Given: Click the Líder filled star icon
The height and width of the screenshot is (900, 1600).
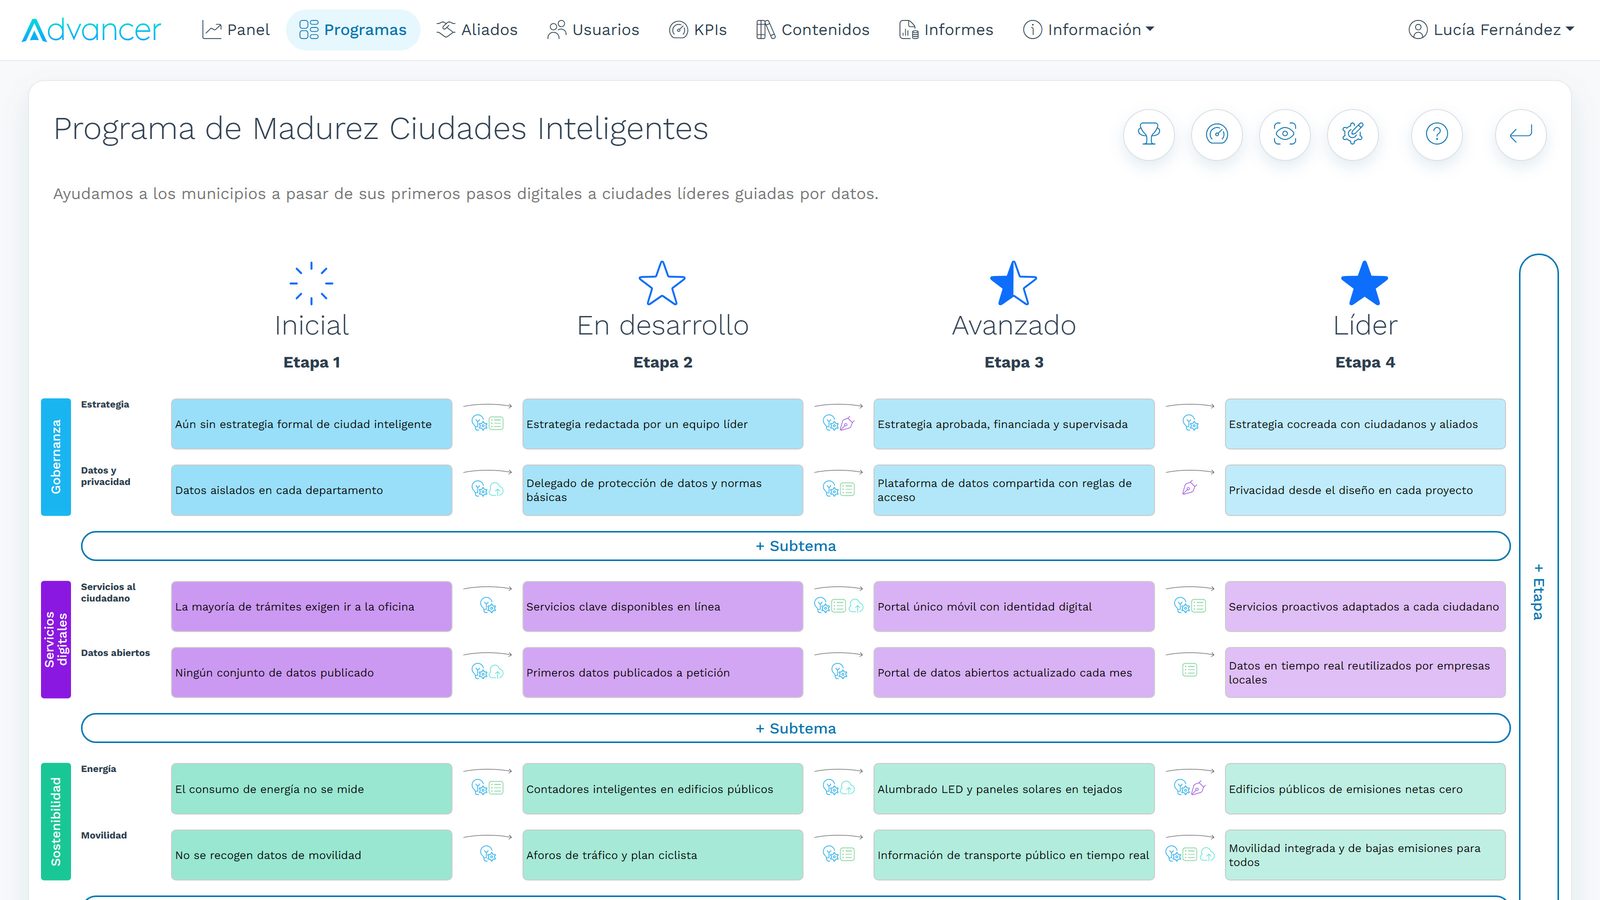Looking at the screenshot, I should [x=1365, y=284].
